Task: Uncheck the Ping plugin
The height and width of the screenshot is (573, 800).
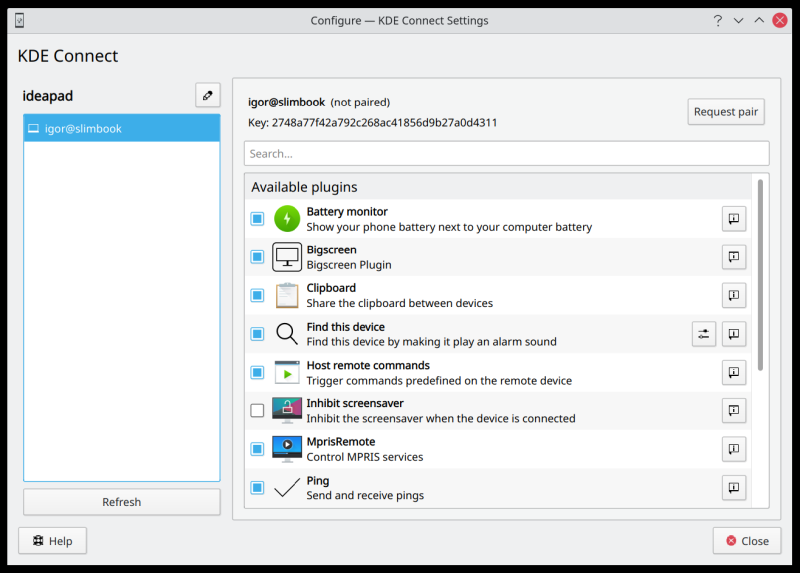Action: pyautogui.click(x=257, y=488)
